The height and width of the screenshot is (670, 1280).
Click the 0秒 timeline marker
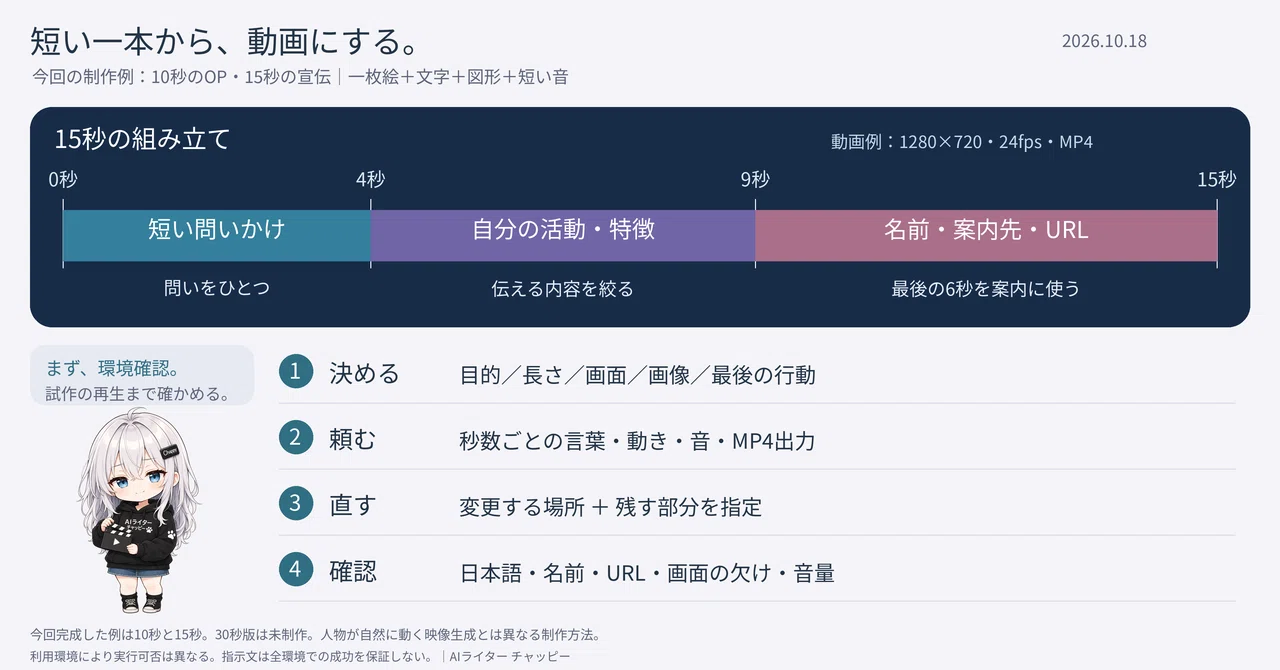click(x=63, y=180)
